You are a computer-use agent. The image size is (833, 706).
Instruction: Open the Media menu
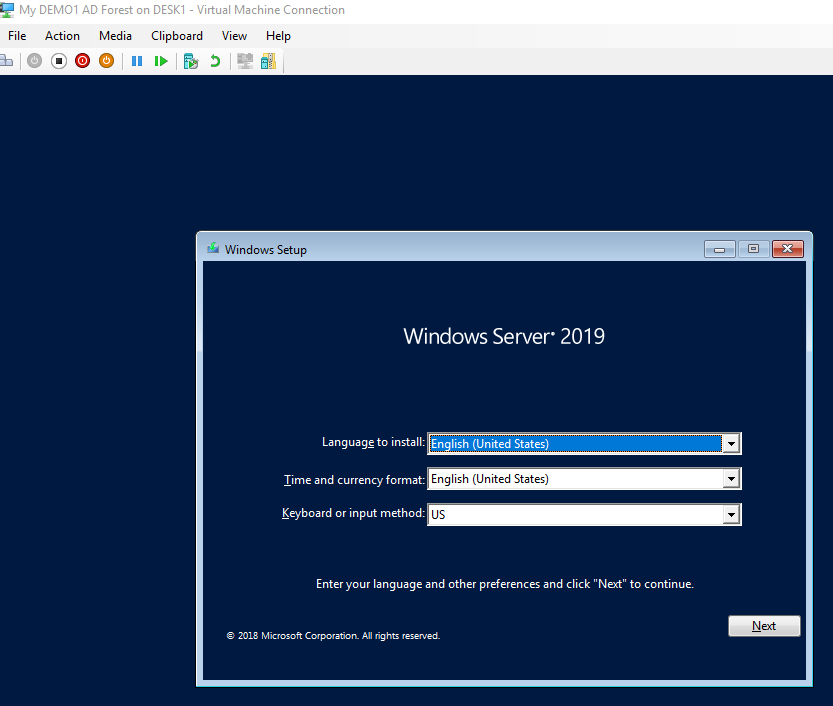click(x=115, y=36)
